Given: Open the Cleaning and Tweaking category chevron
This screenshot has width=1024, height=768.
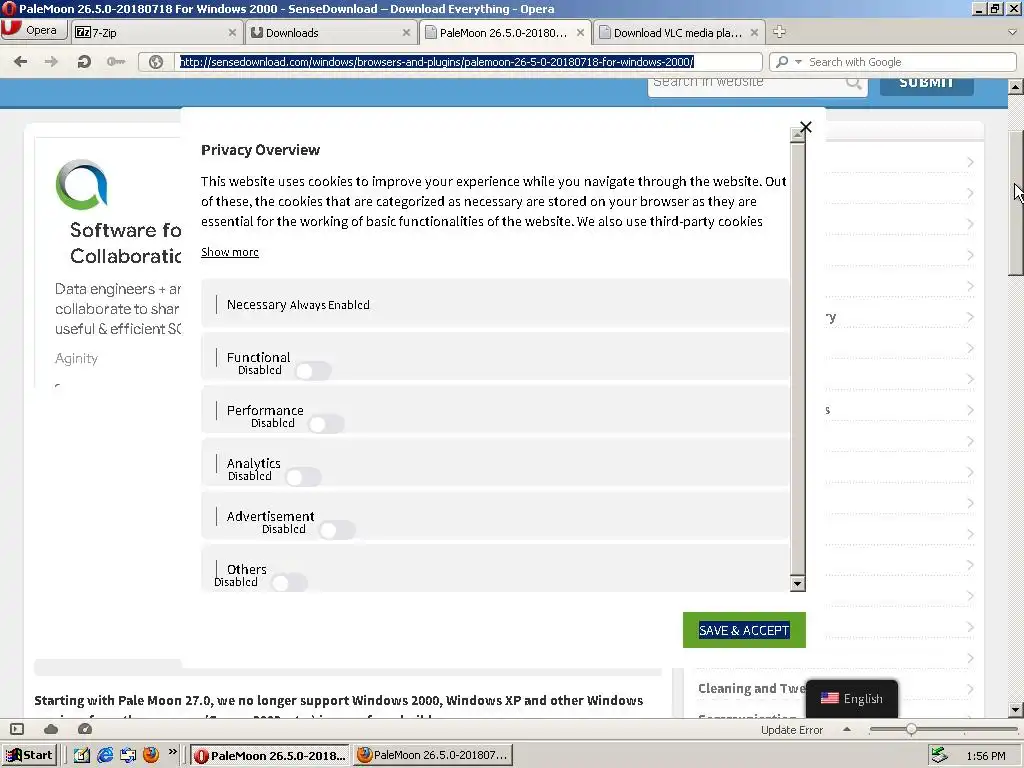Looking at the screenshot, I should [970, 689].
